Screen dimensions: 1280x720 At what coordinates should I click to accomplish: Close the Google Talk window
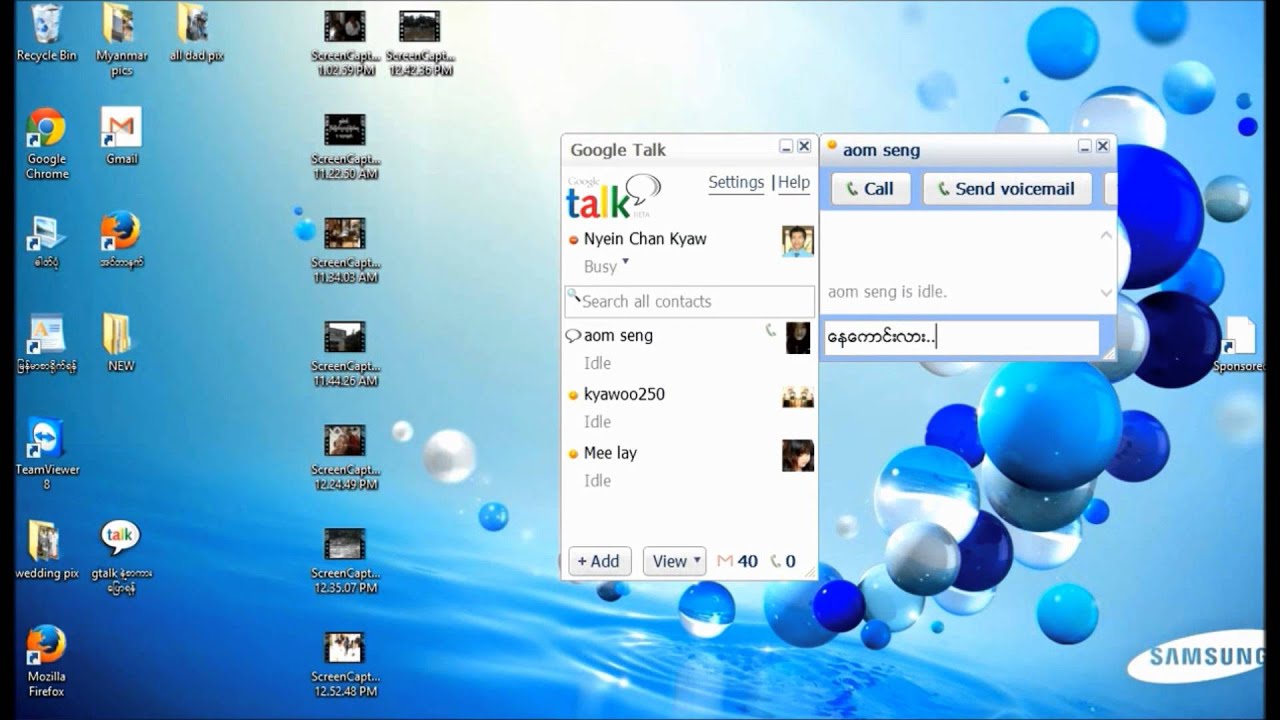[804, 146]
